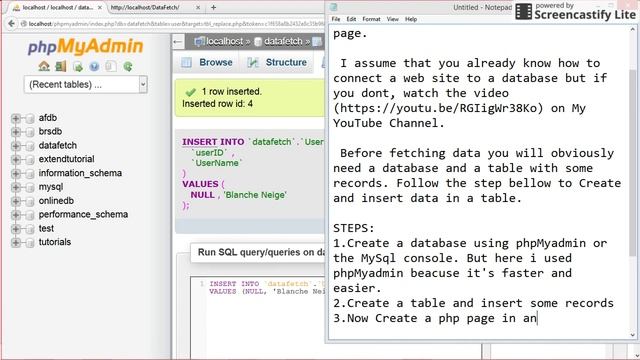The image size is (640, 360).
Task: Open the query window icon
Action: [78, 67]
